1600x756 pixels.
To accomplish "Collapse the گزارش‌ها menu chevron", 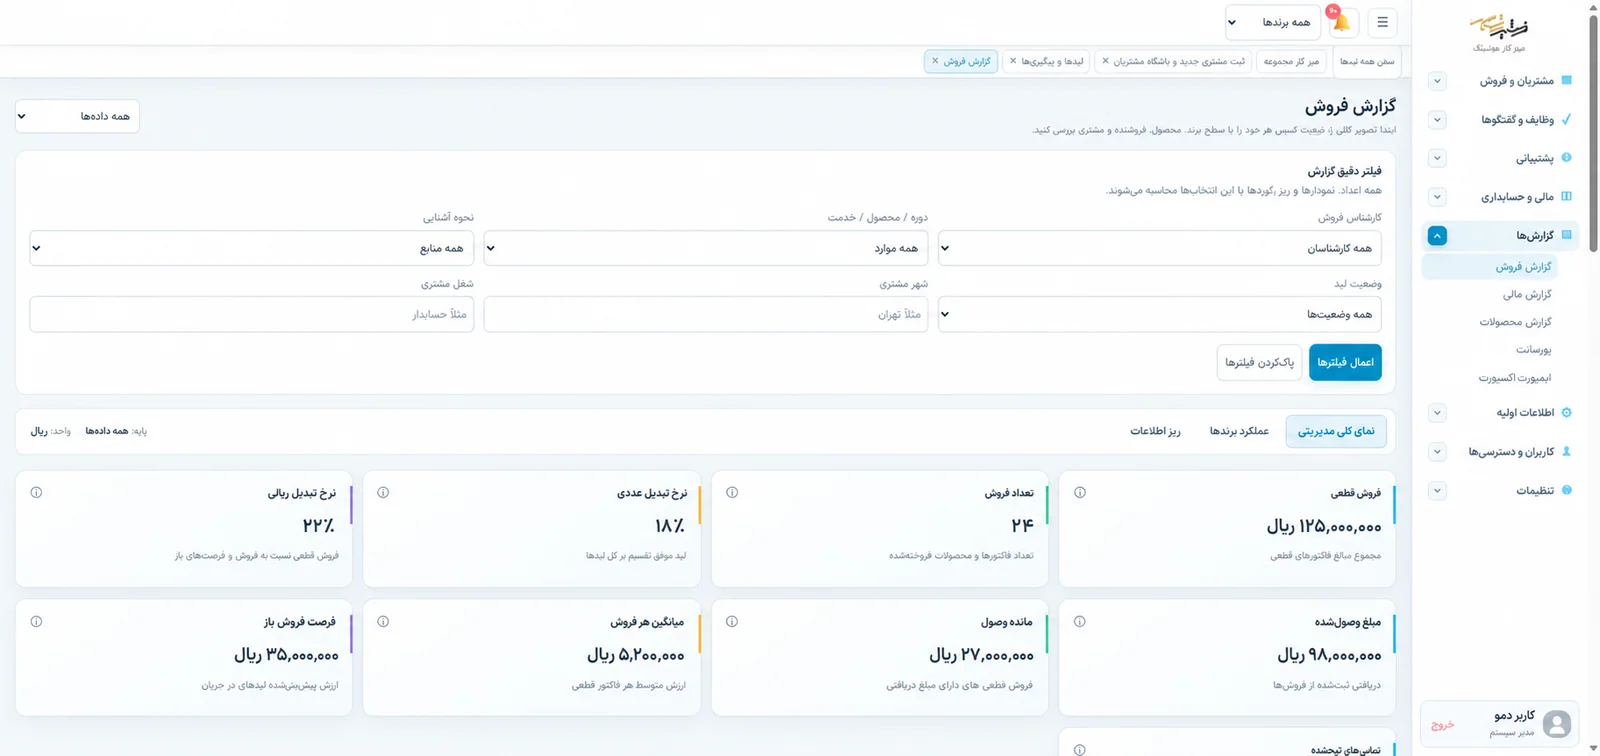I will (1437, 236).
